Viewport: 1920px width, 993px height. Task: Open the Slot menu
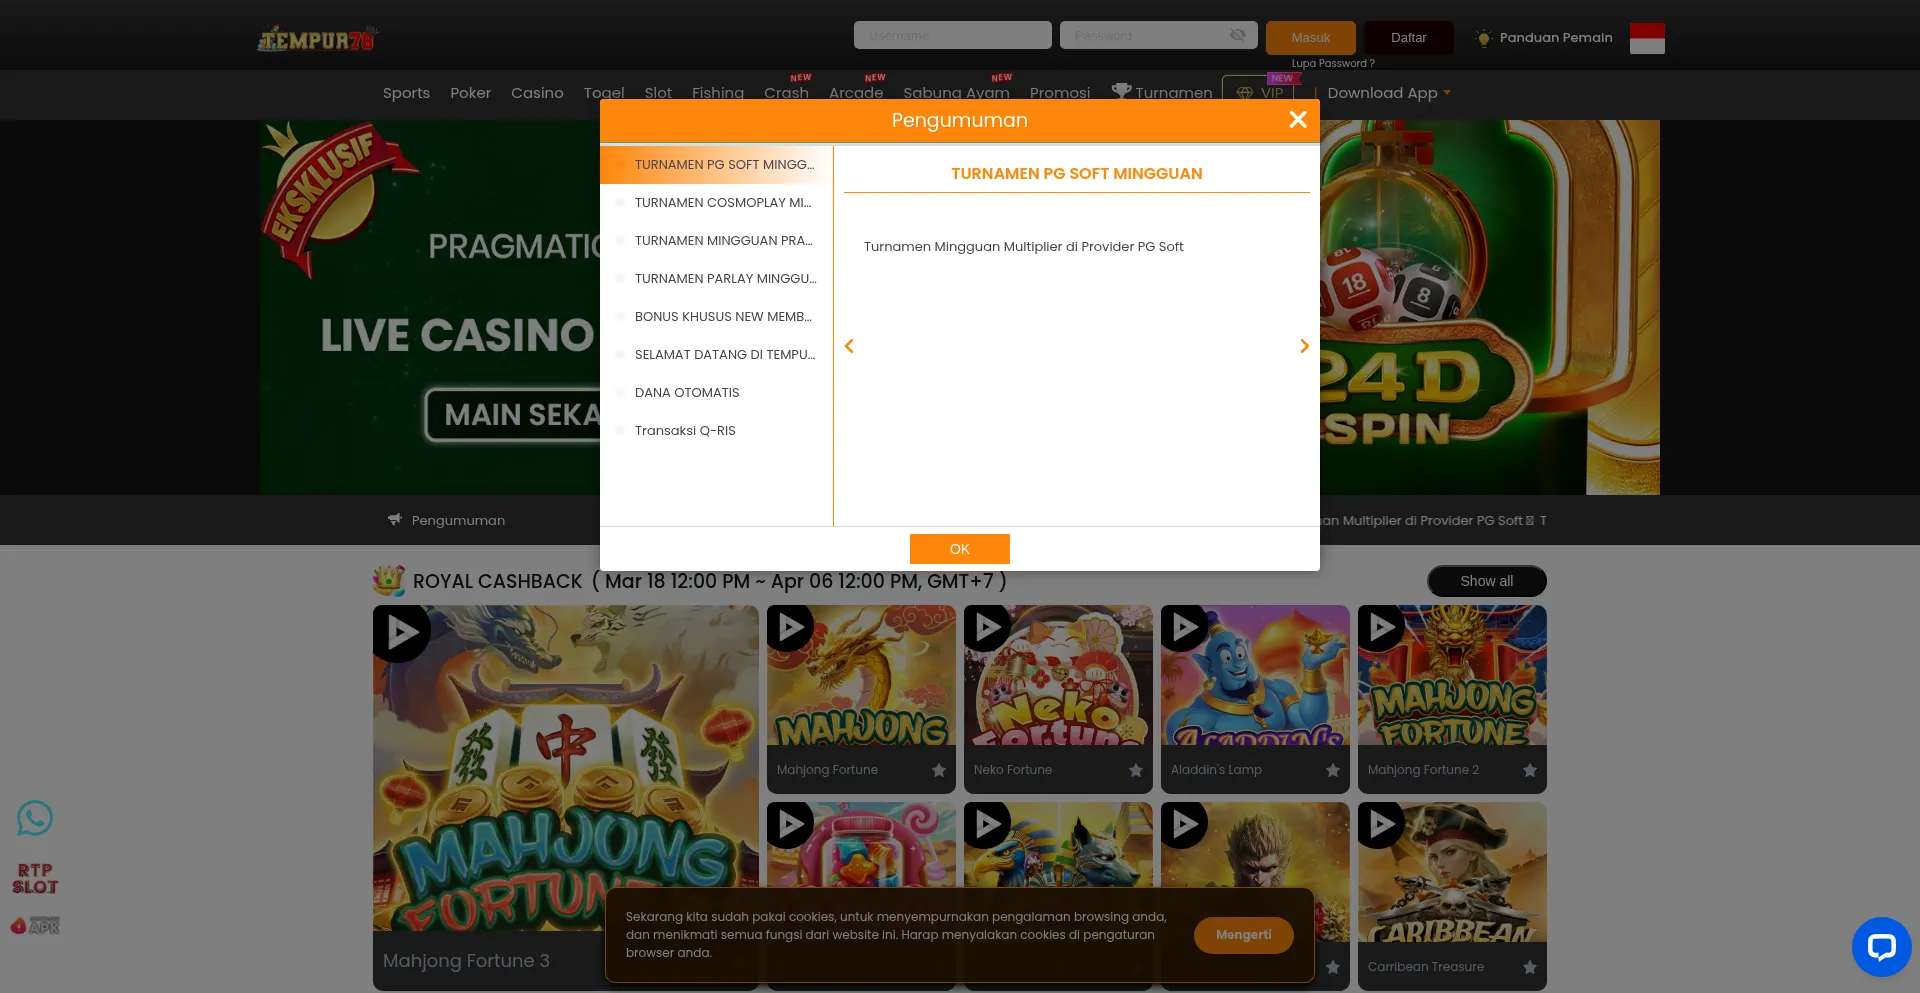658,93
